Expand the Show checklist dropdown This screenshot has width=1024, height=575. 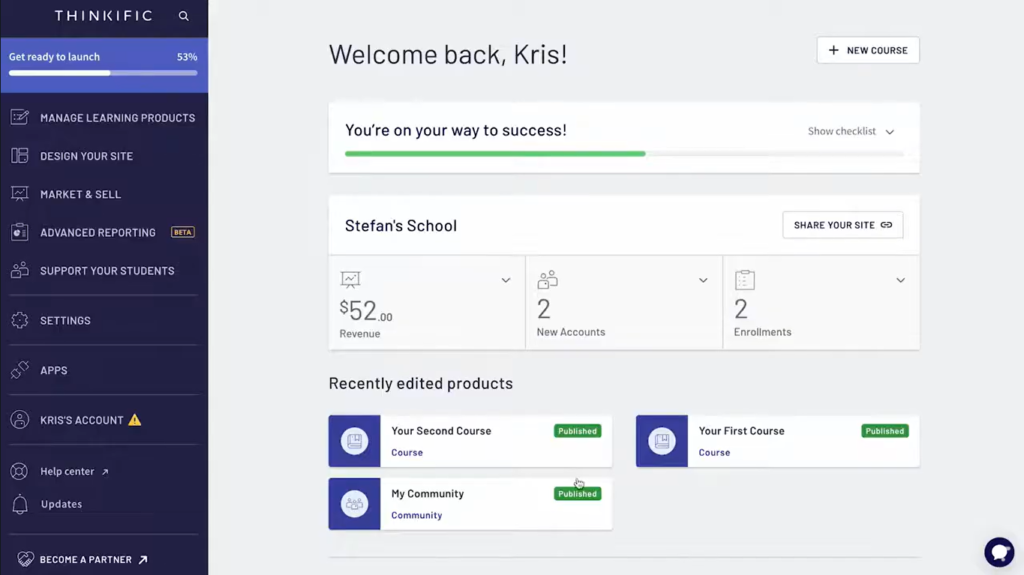pyautogui.click(x=851, y=131)
